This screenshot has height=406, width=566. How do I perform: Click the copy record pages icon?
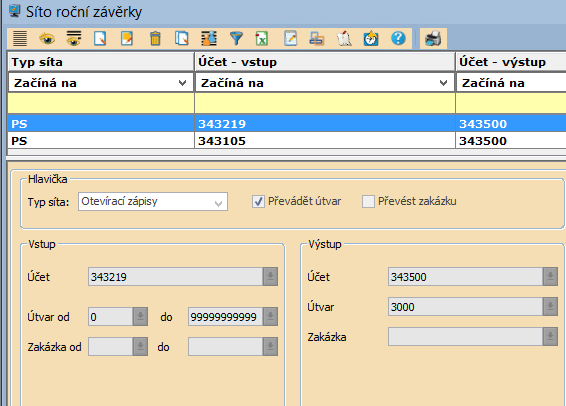coord(182,38)
